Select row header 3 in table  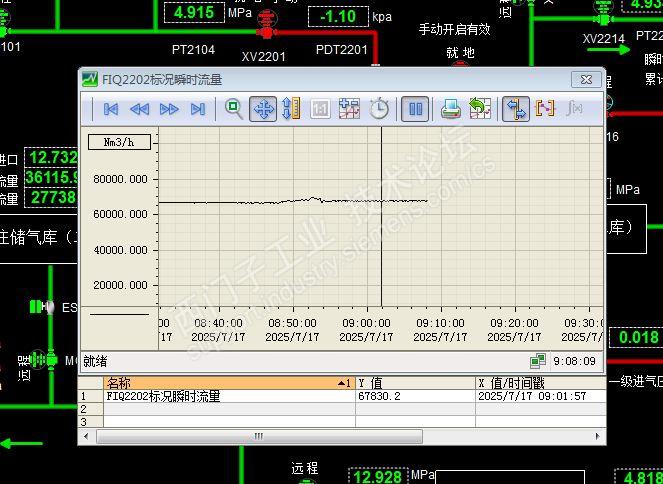91,421
